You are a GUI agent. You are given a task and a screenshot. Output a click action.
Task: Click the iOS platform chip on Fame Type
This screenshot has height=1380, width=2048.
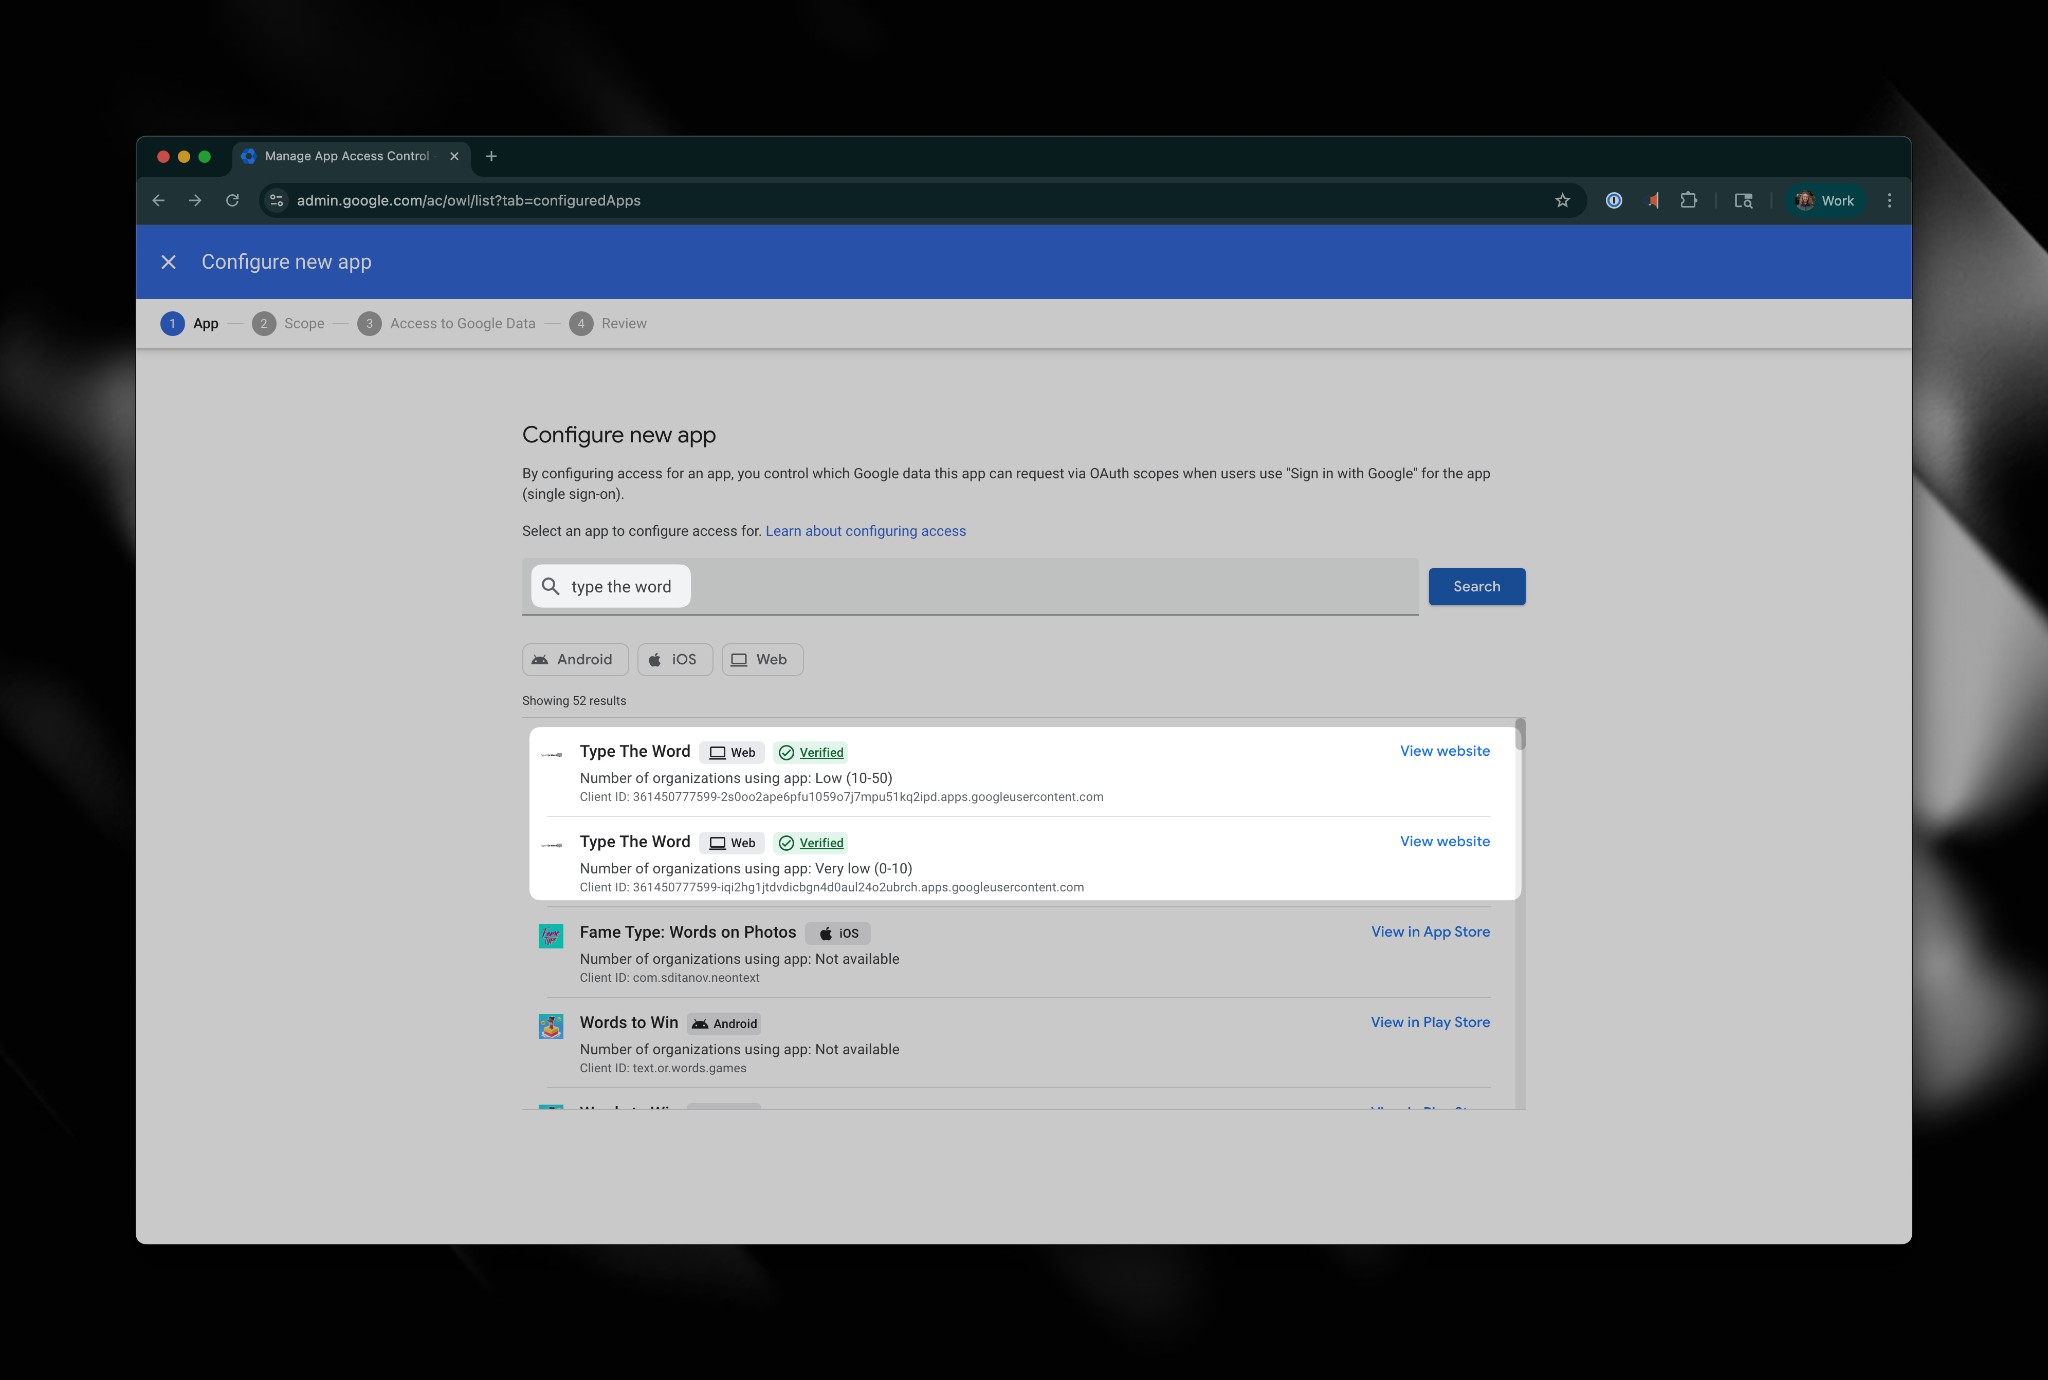pos(838,933)
